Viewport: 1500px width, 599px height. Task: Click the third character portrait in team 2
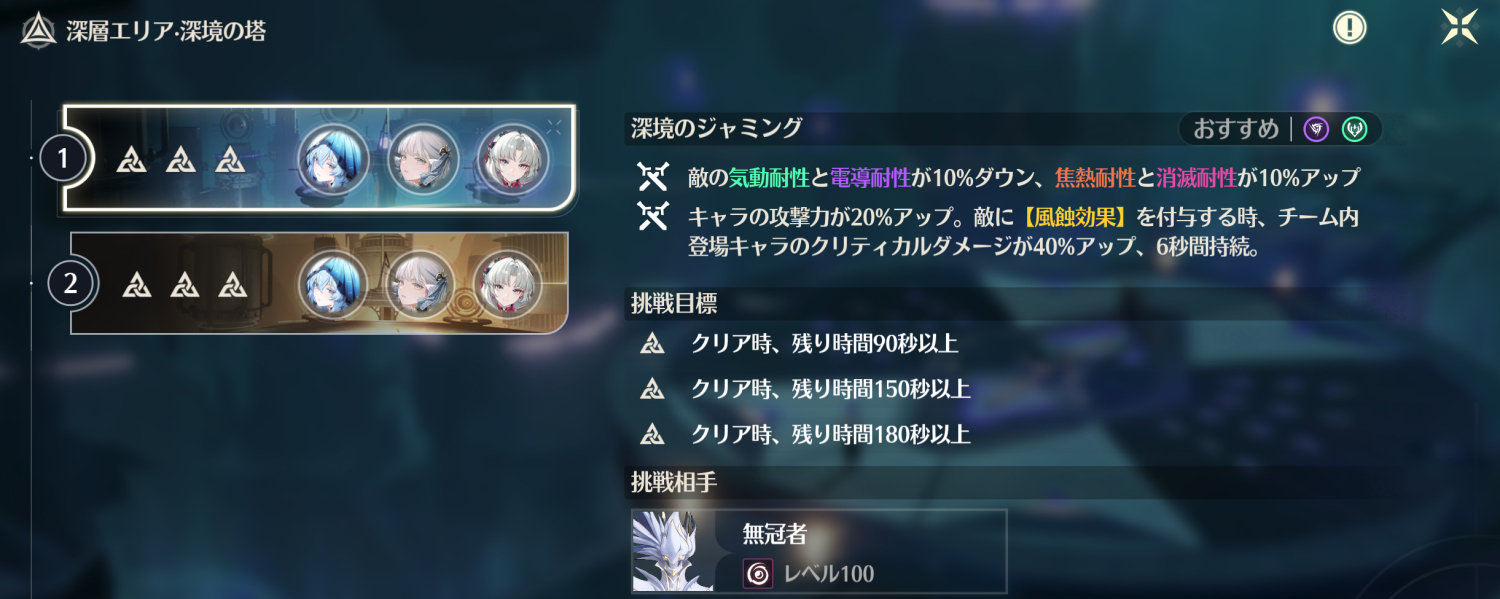tap(509, 284)
